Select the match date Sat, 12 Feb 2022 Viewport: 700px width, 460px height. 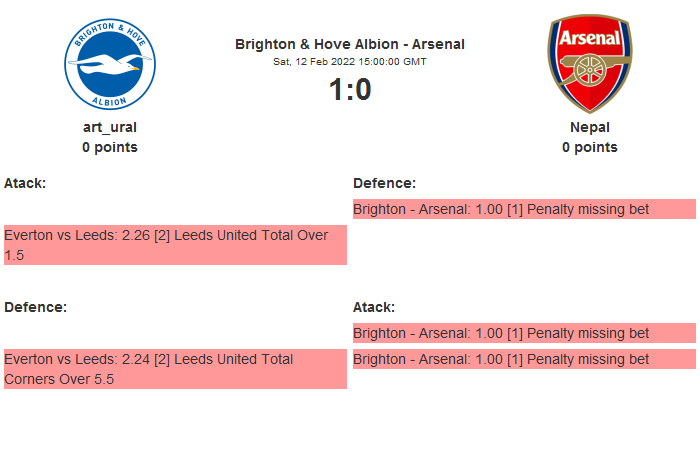pyautogui.click(x=349, y=61)
